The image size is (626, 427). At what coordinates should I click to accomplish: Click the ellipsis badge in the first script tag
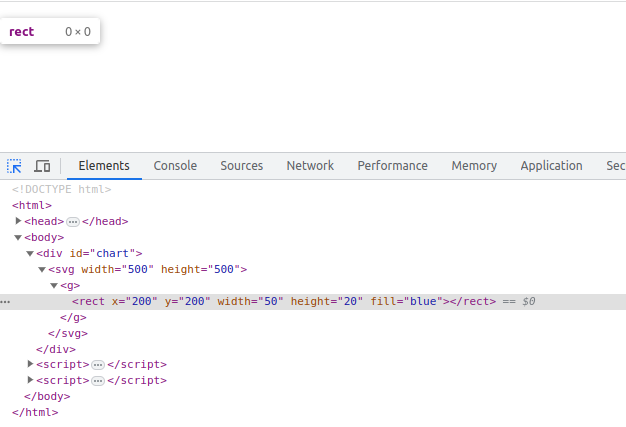pos(98,365)
